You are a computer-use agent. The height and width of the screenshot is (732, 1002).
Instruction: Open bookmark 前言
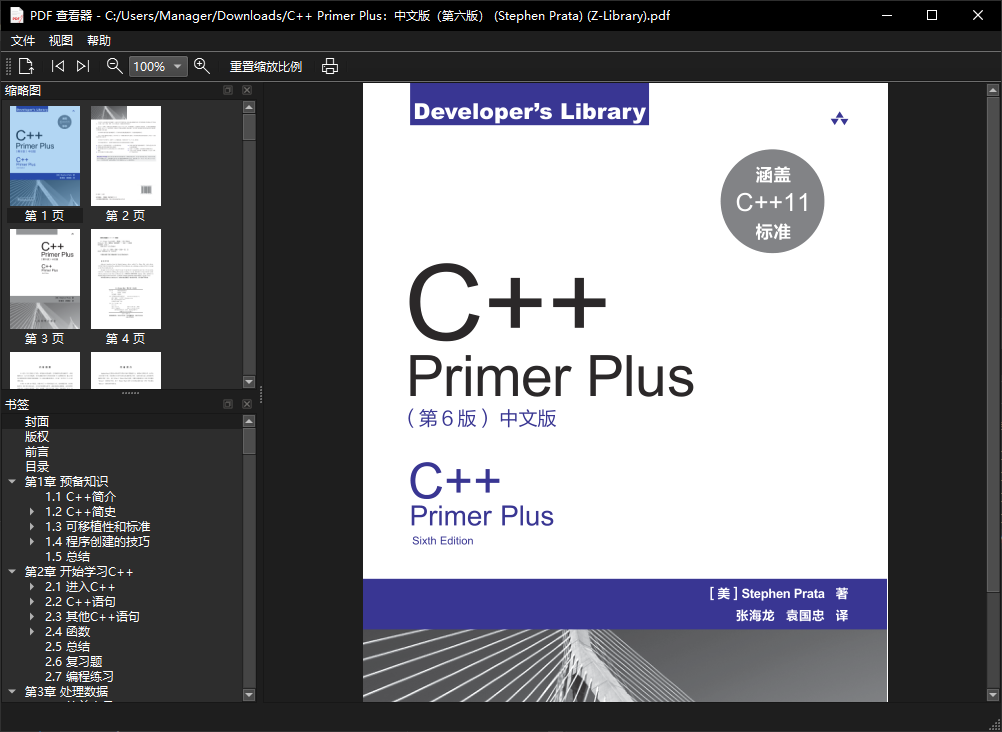37,452
